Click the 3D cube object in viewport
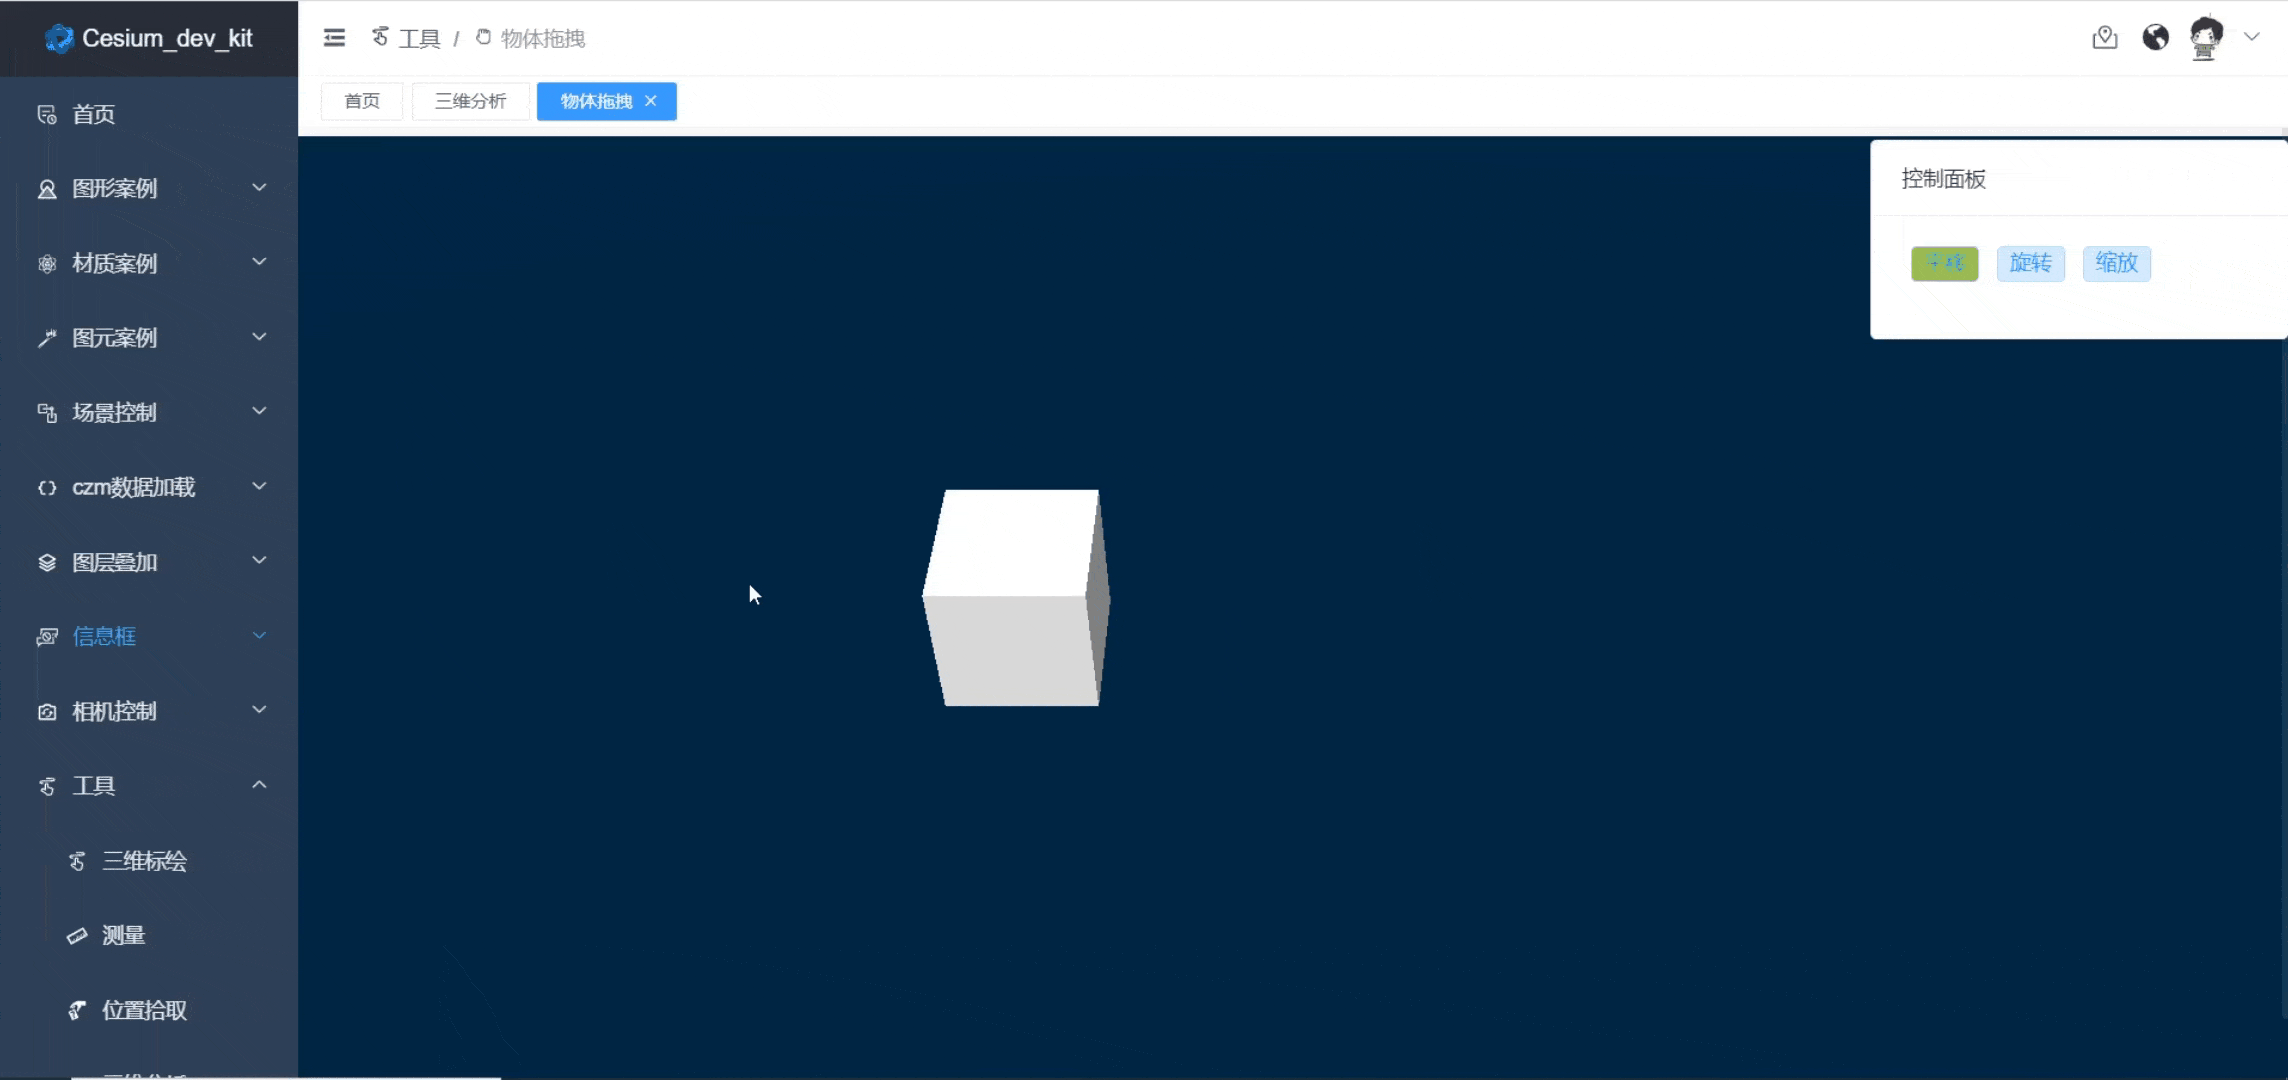 click(x=1019, y=598)
